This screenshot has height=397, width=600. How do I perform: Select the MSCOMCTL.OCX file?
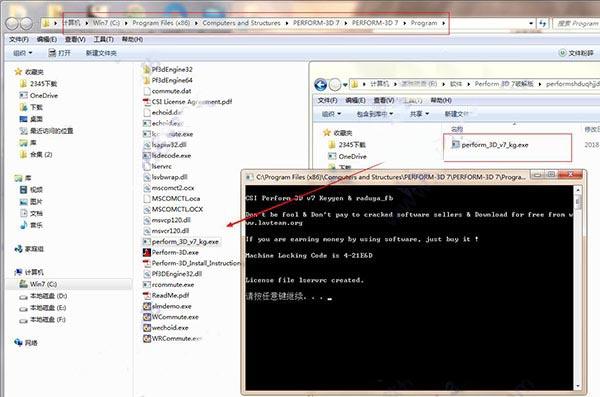(173, 209)
